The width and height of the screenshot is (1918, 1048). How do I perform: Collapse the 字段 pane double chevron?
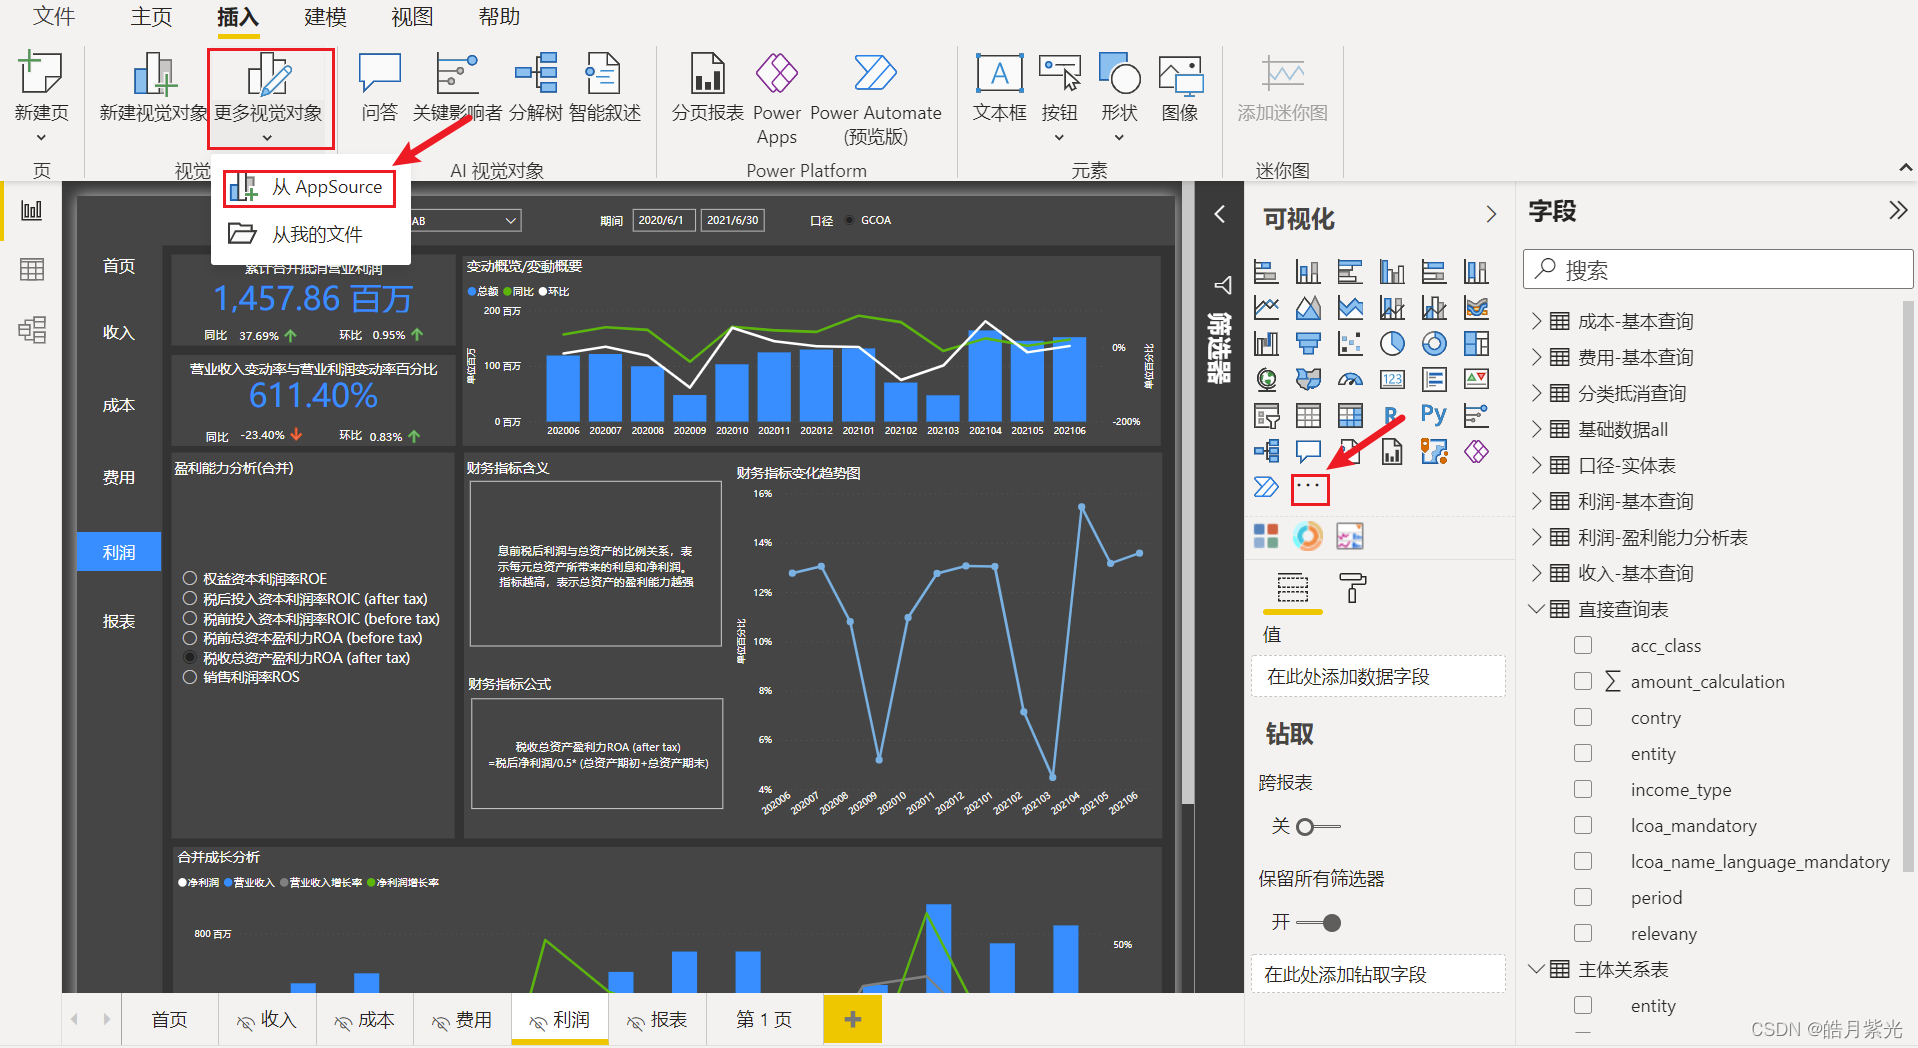[x=1897, y=210]
